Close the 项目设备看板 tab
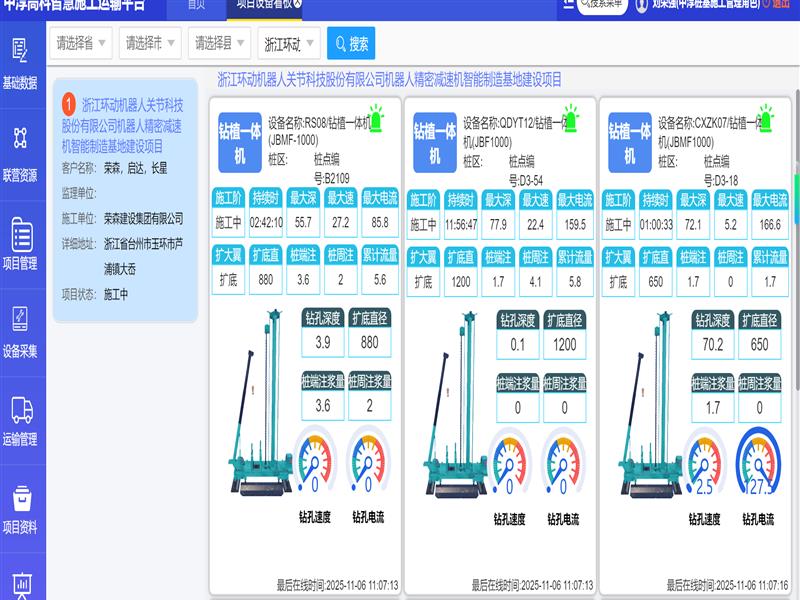The image size is (800, 600). click(x=298, y=4)
